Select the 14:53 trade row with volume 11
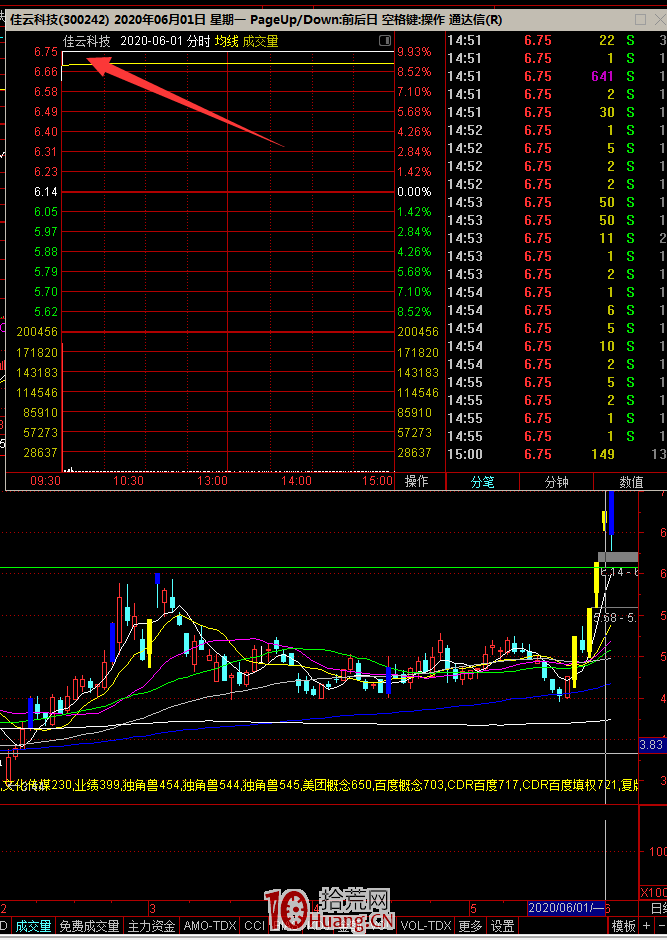Screen dimensions: 667x940 coord(556,238)
